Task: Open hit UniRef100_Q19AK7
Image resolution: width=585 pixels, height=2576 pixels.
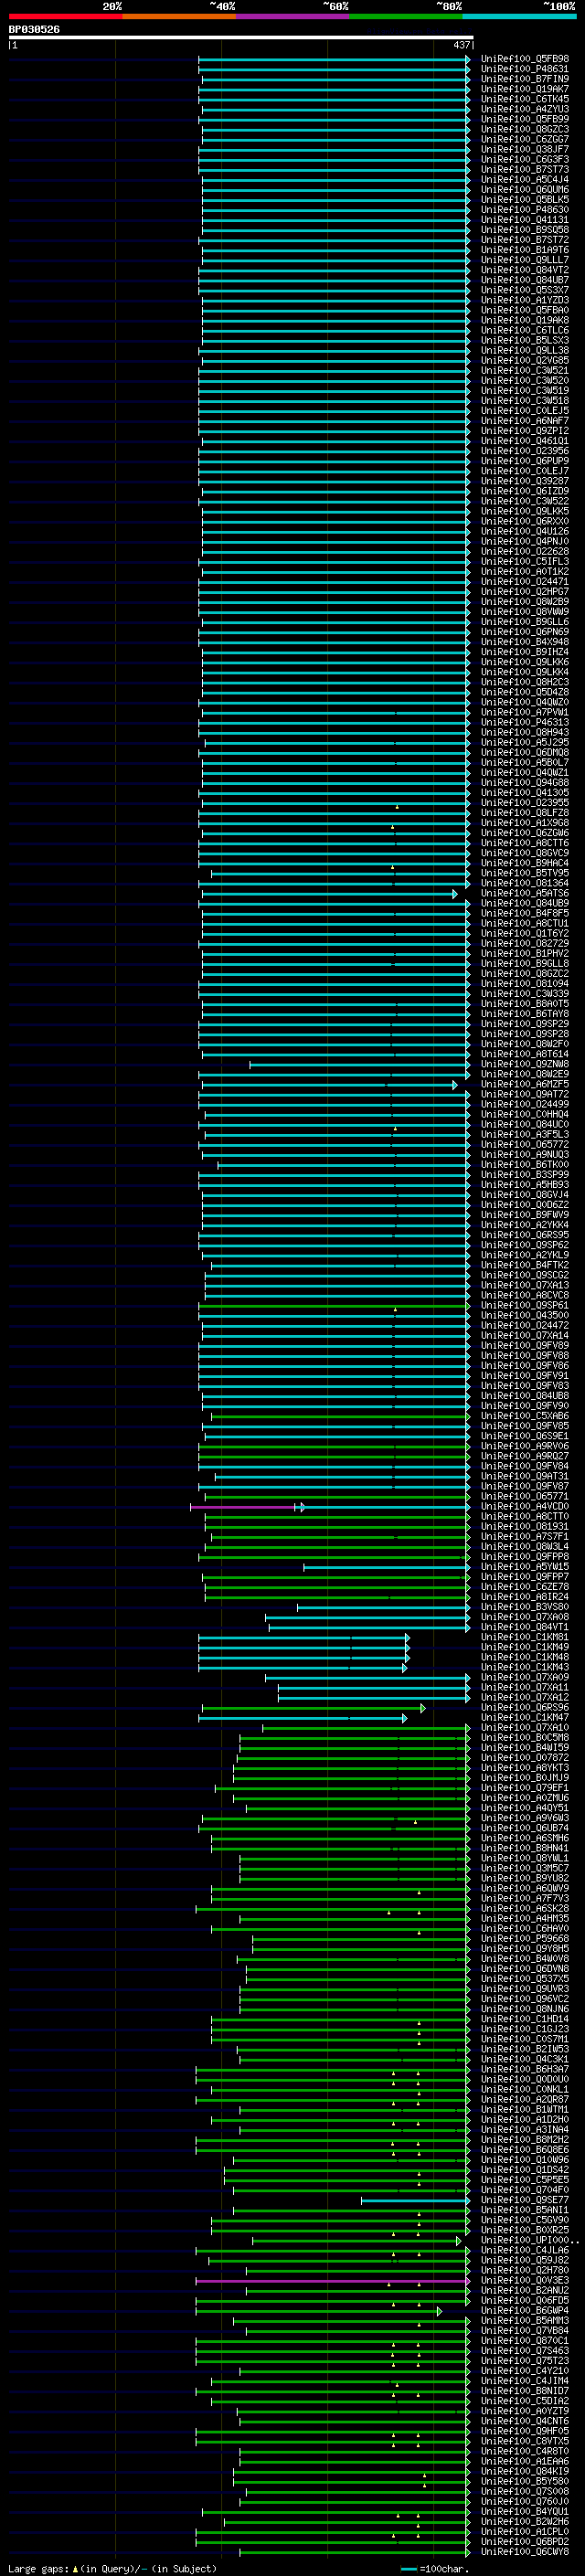Action: pos(525,89)
